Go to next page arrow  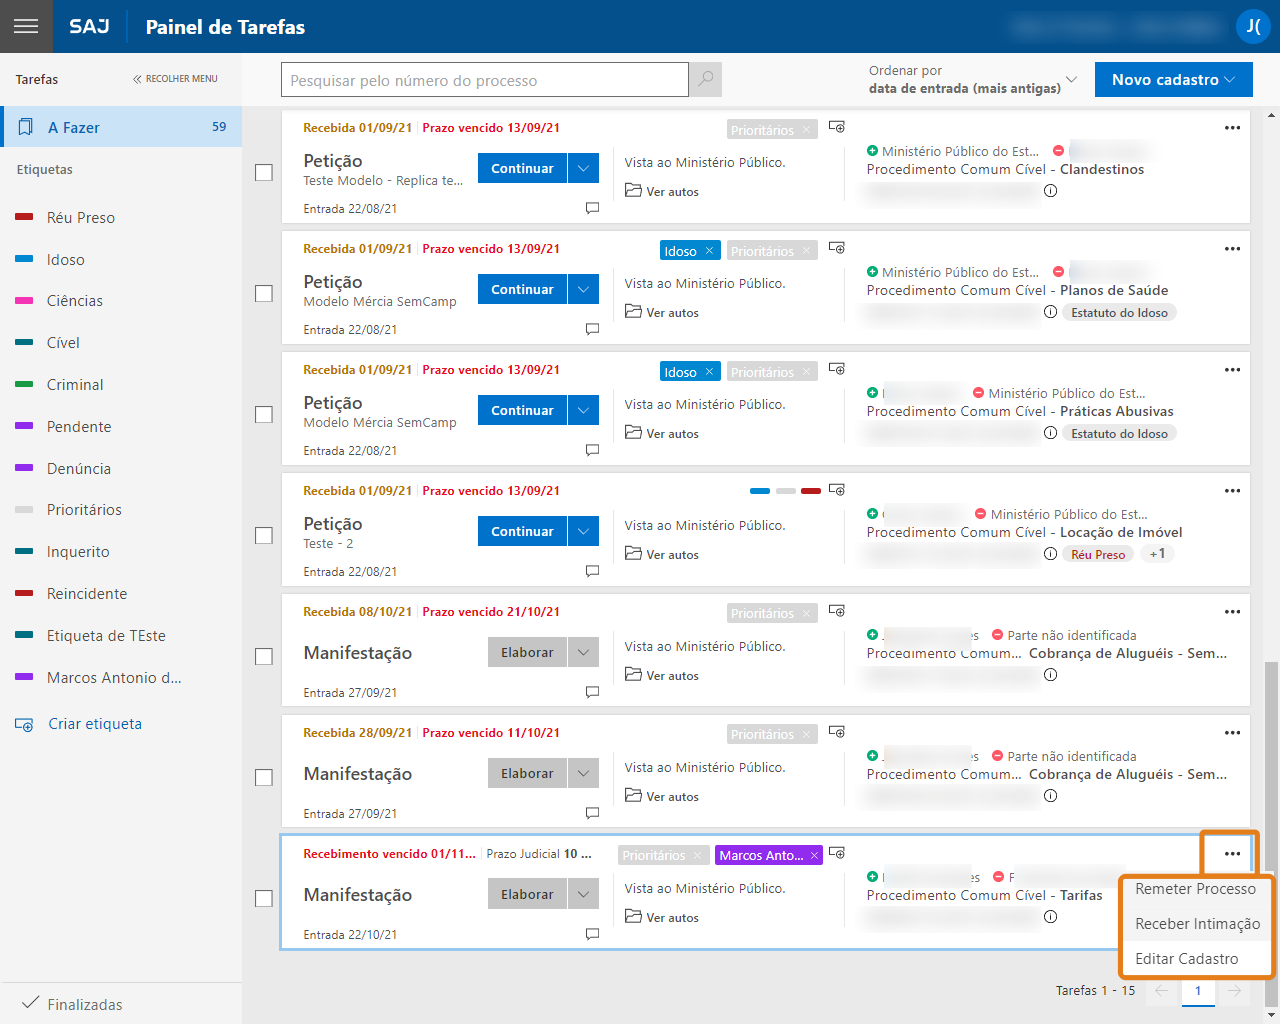coord(1235,990)
